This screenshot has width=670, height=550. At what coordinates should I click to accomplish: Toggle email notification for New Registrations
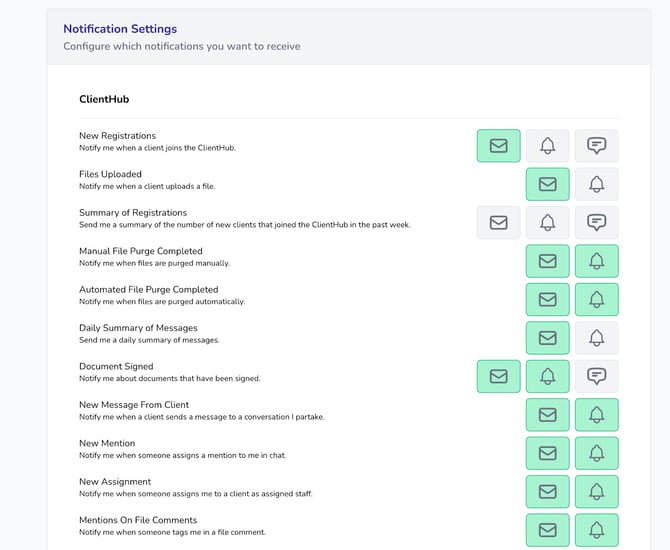pos(498,146)
